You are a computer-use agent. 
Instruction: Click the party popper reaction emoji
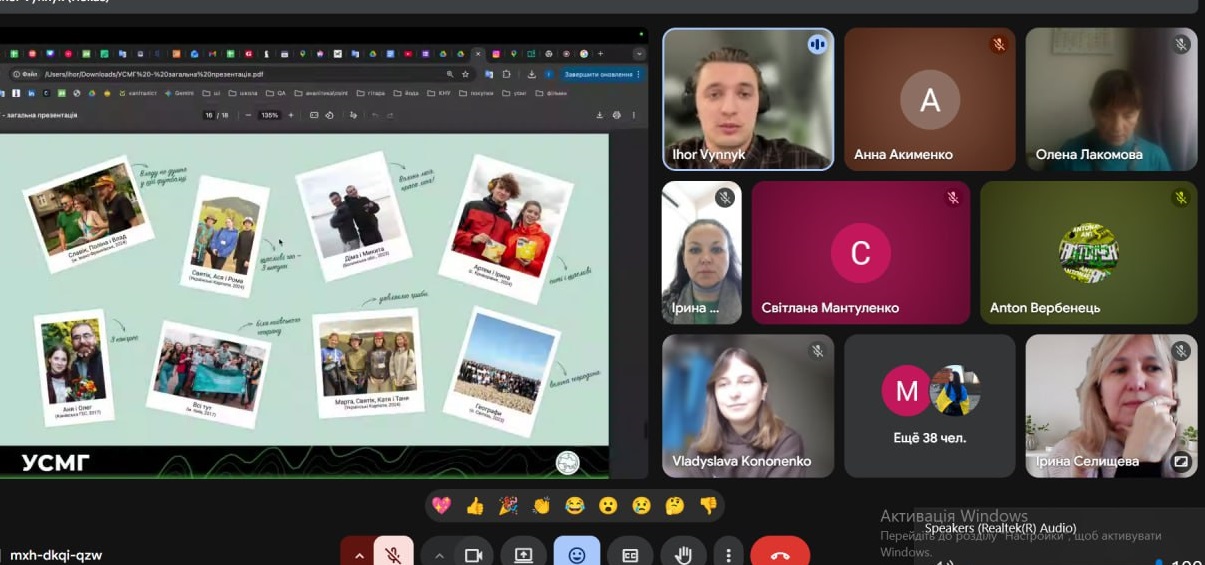508,506
